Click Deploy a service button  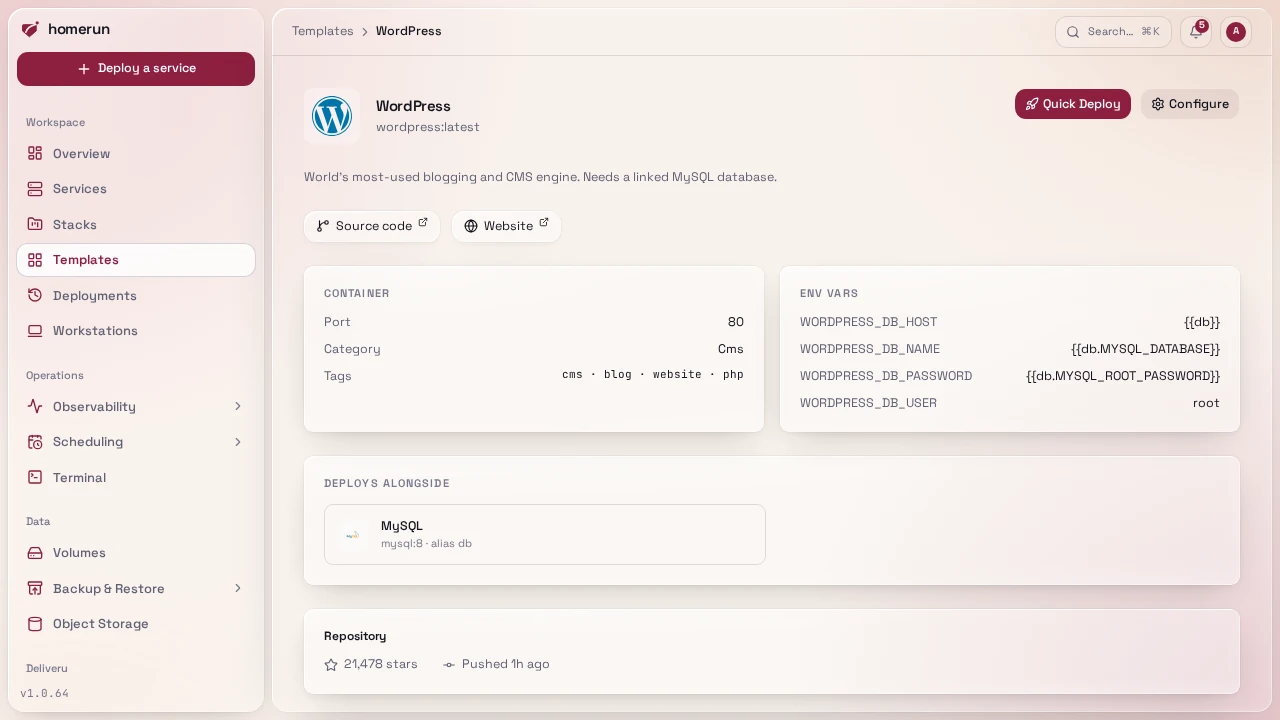click(x=136, y=69)
